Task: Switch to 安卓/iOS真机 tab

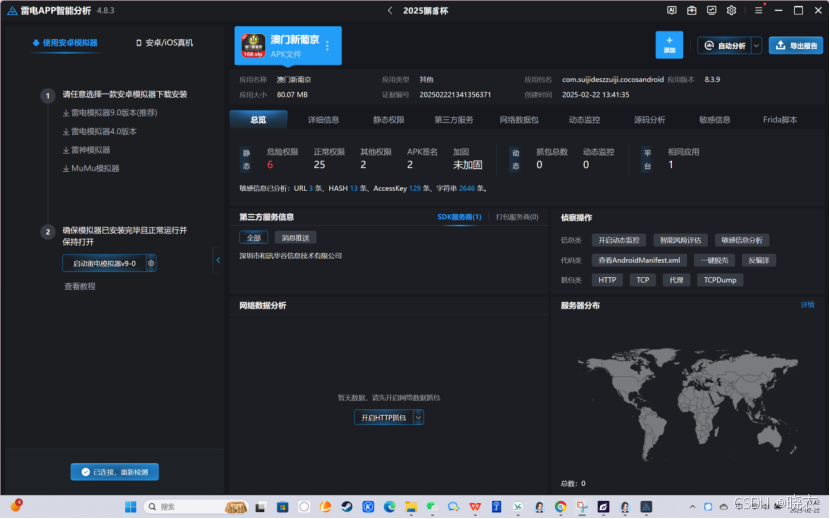Action: [165, 43]
